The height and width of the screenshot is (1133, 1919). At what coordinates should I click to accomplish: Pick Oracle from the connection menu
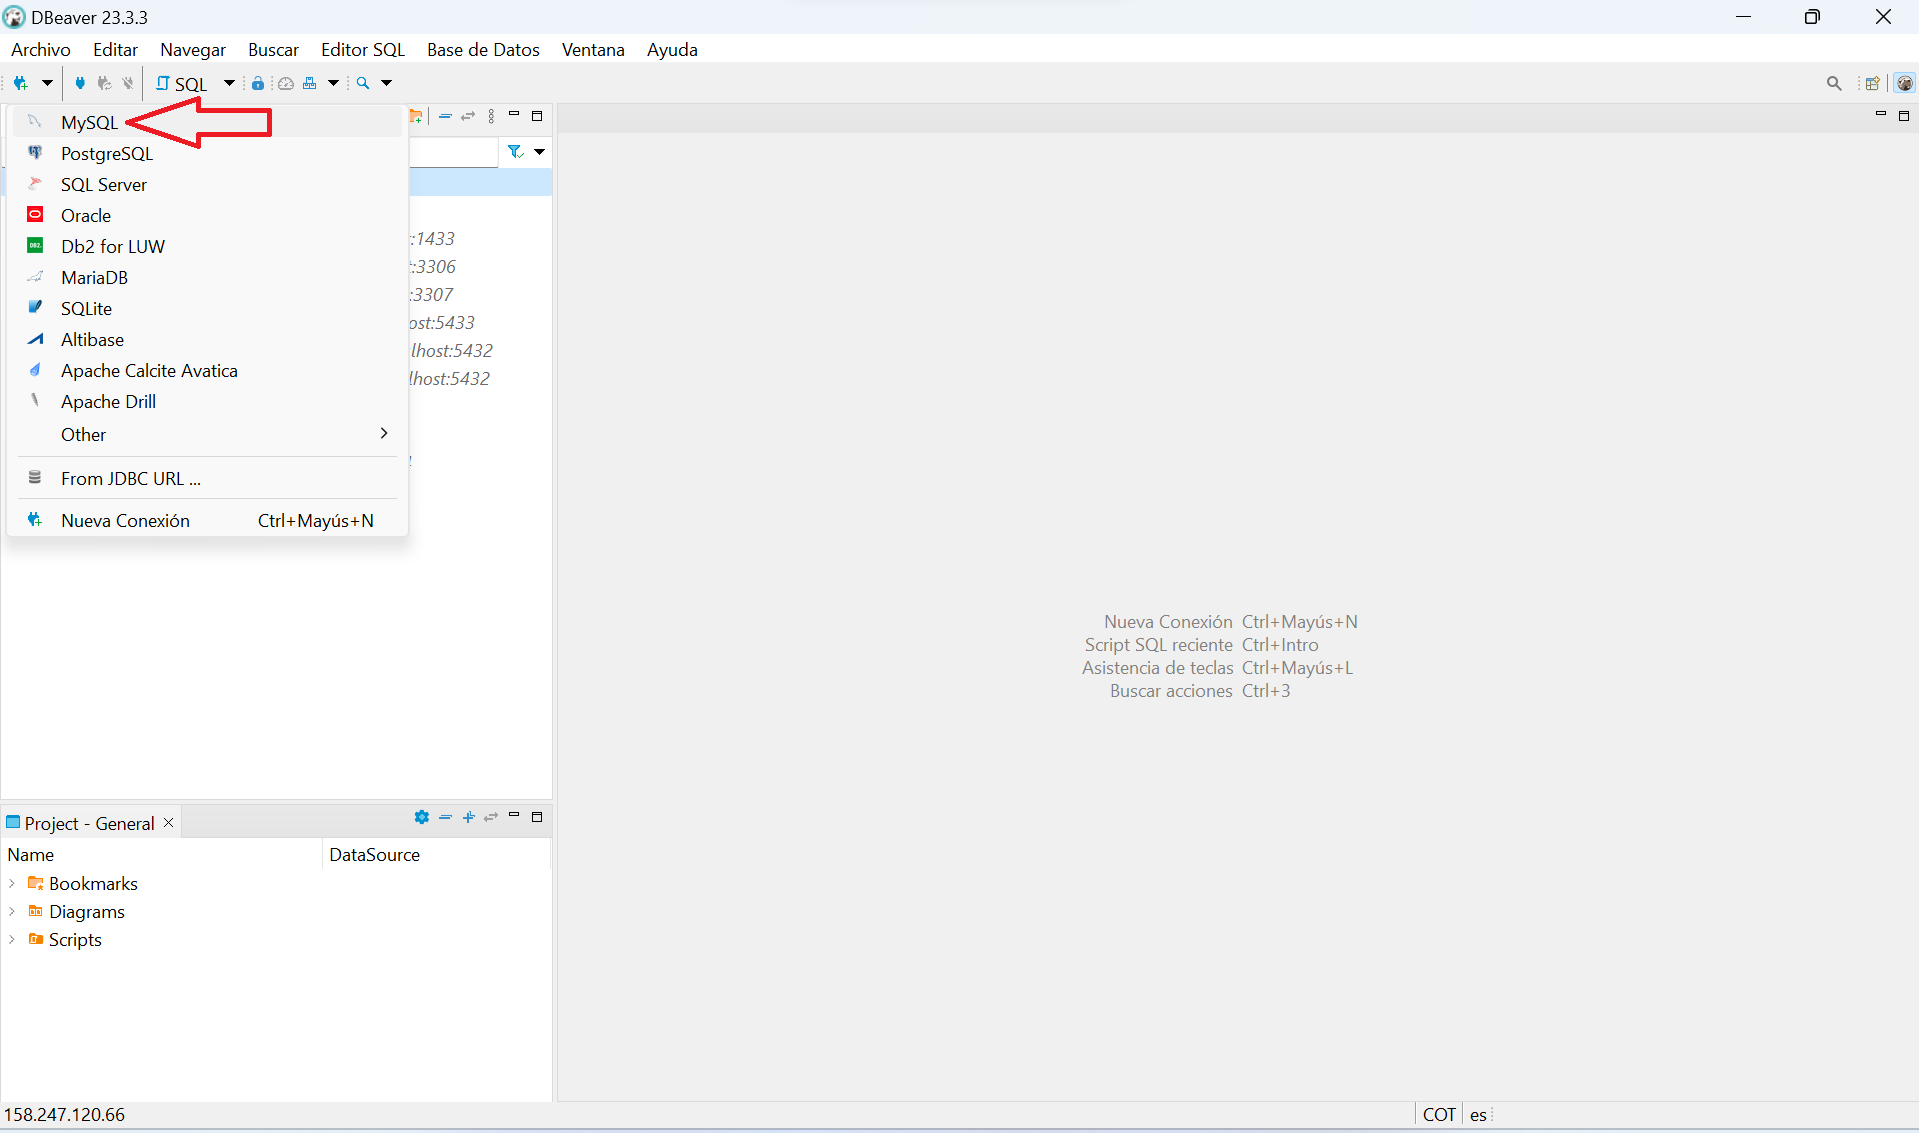(205, 215)
